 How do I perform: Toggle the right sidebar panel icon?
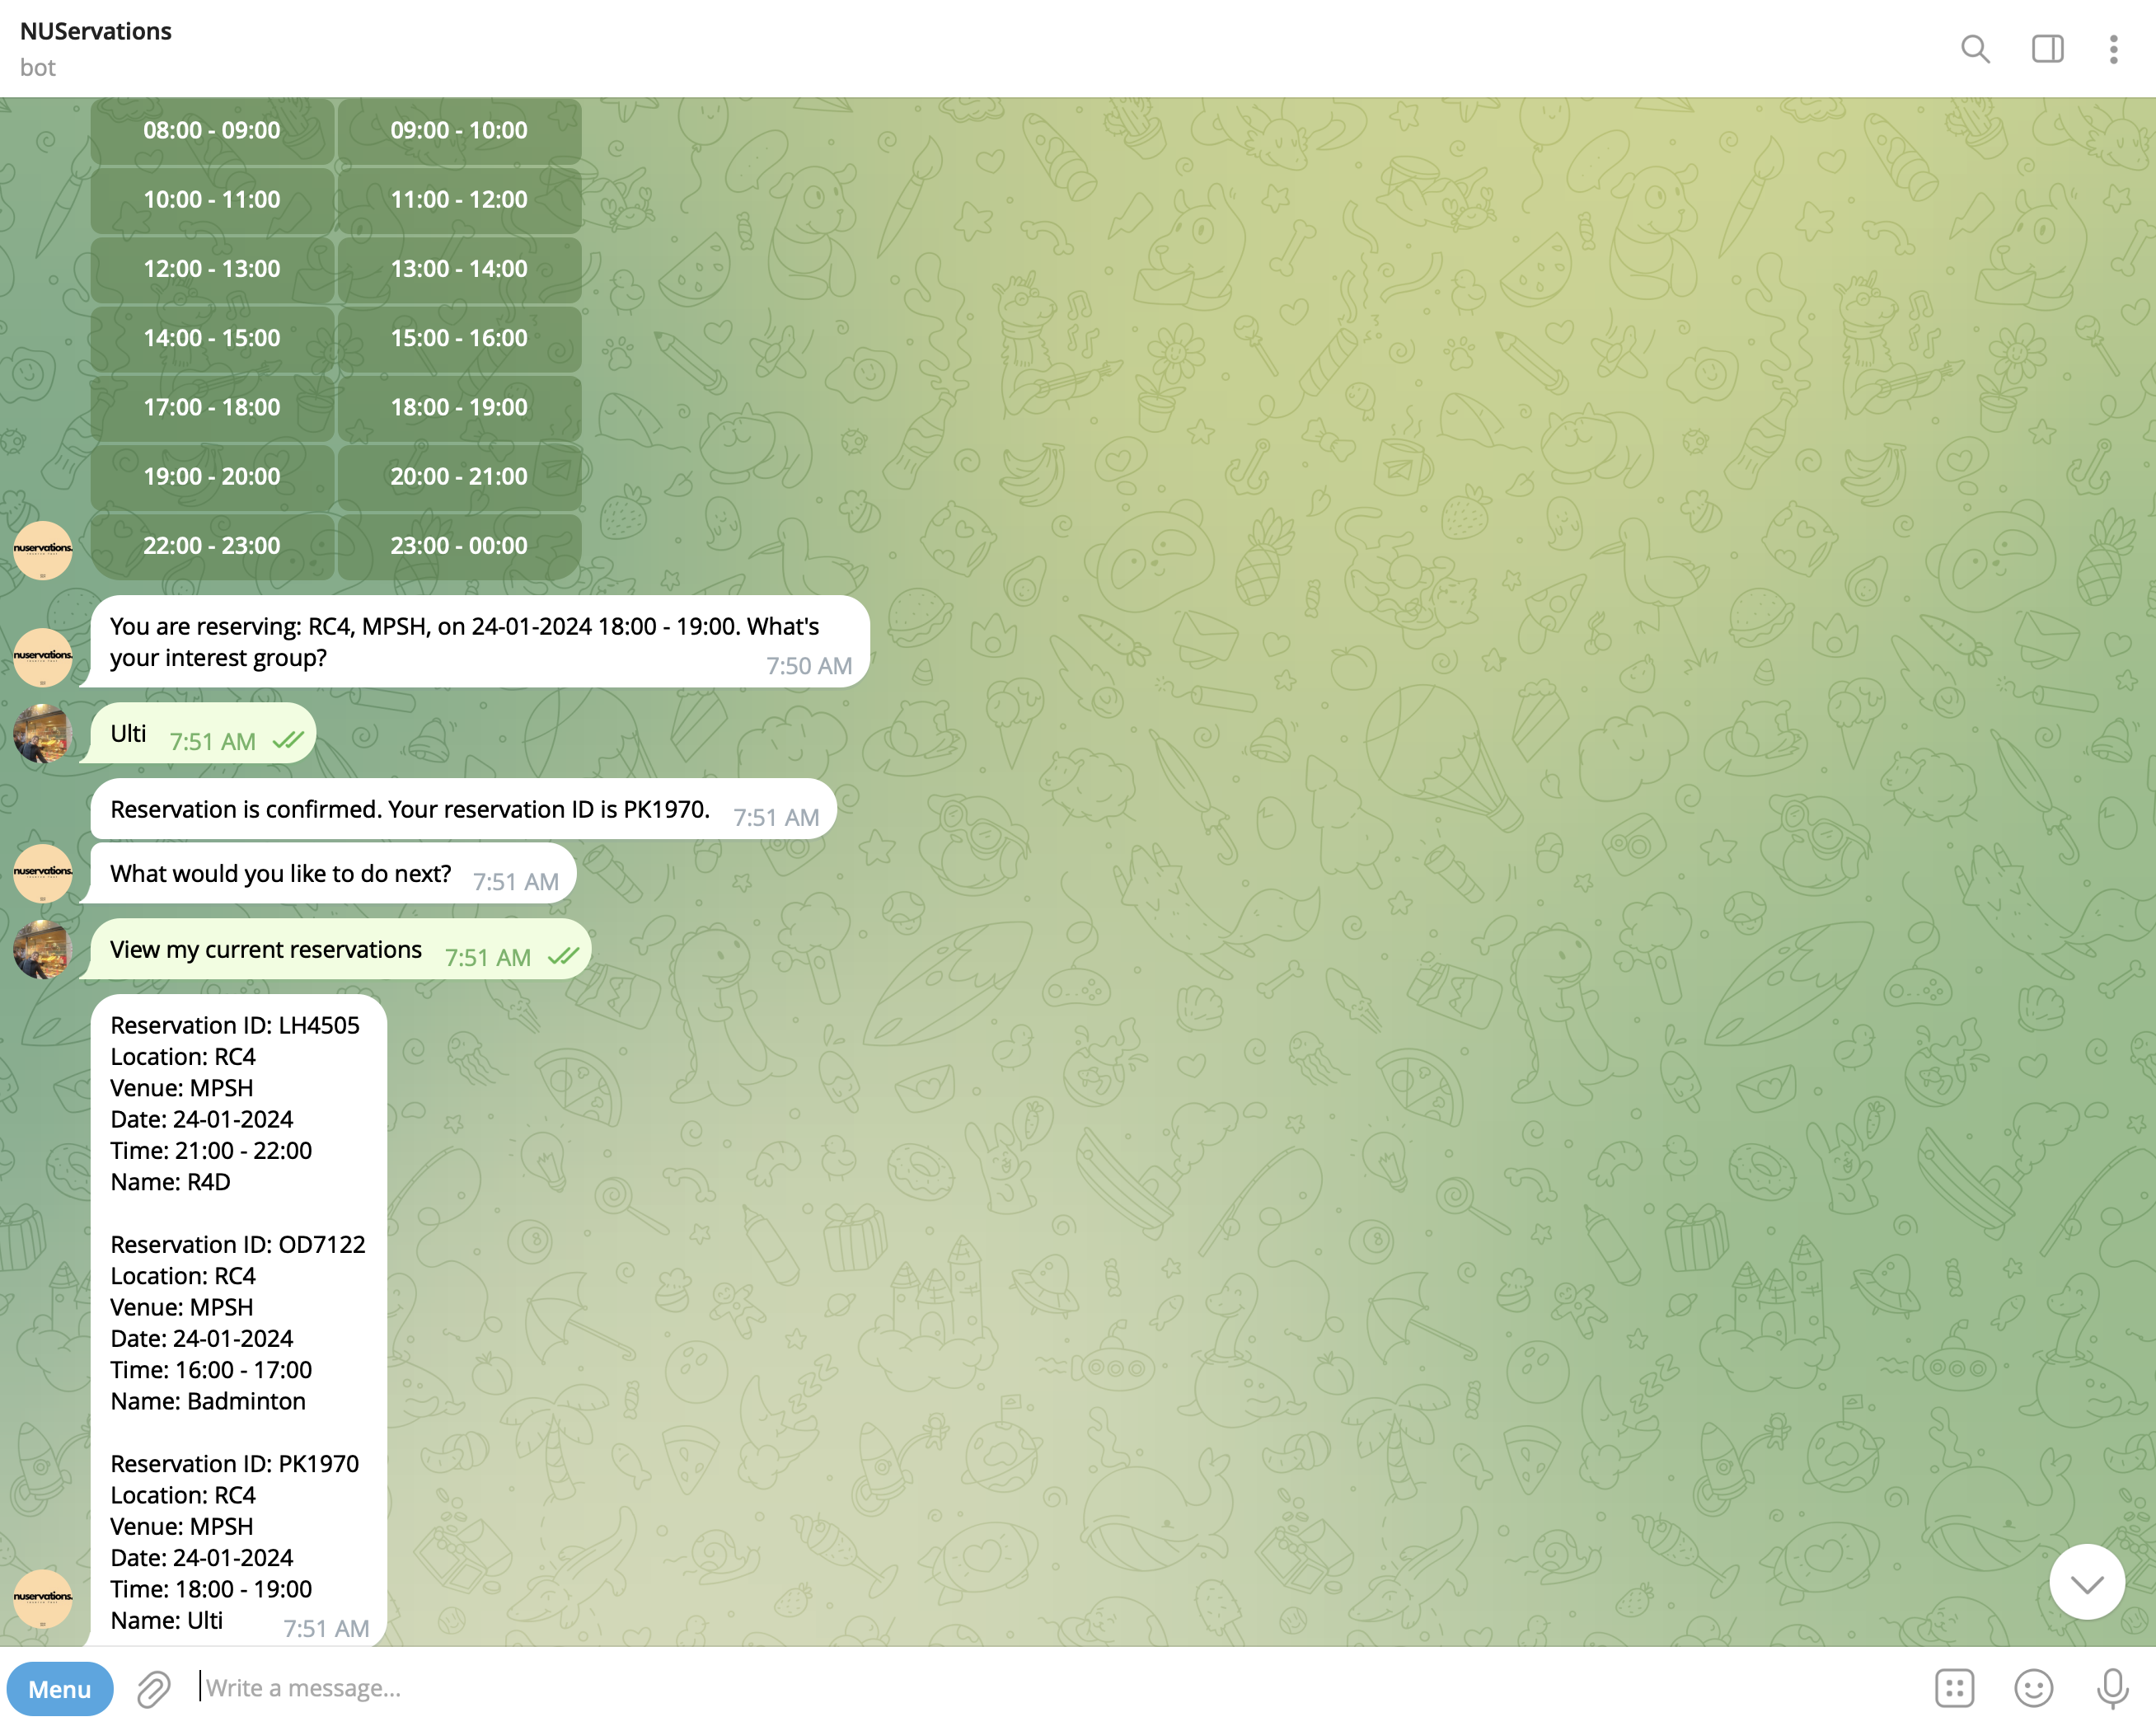(2046, 49)
